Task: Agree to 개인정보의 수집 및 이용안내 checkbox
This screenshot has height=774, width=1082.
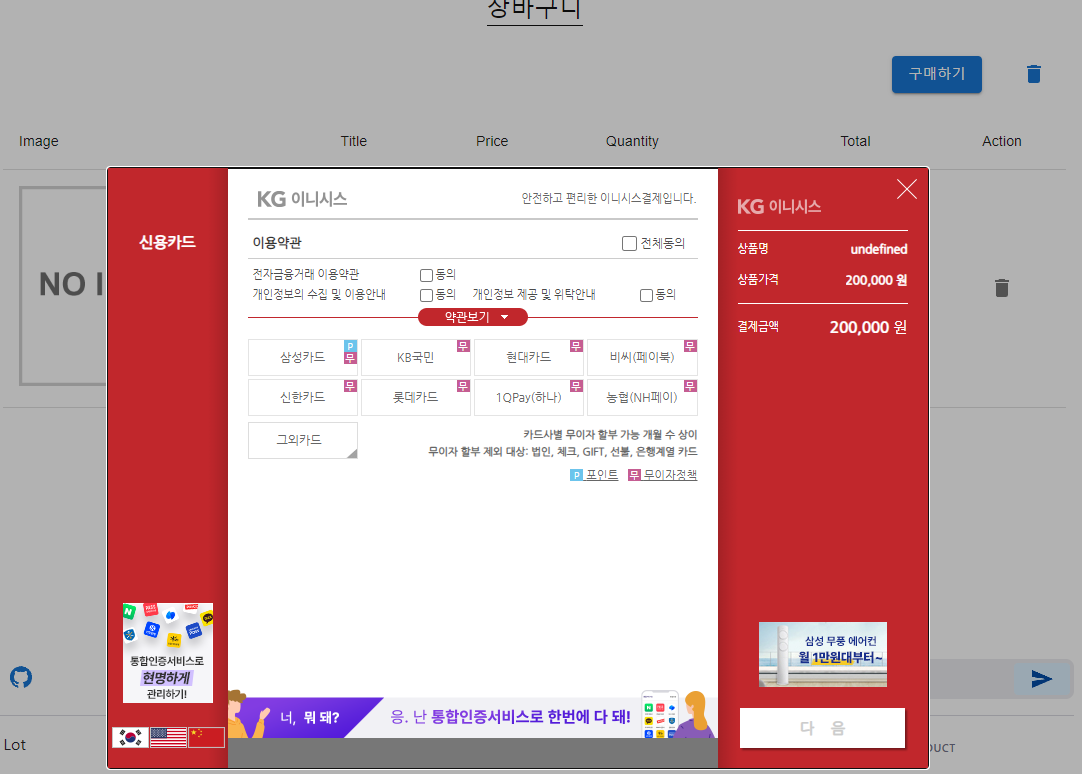Action: [x=426, y=295]
